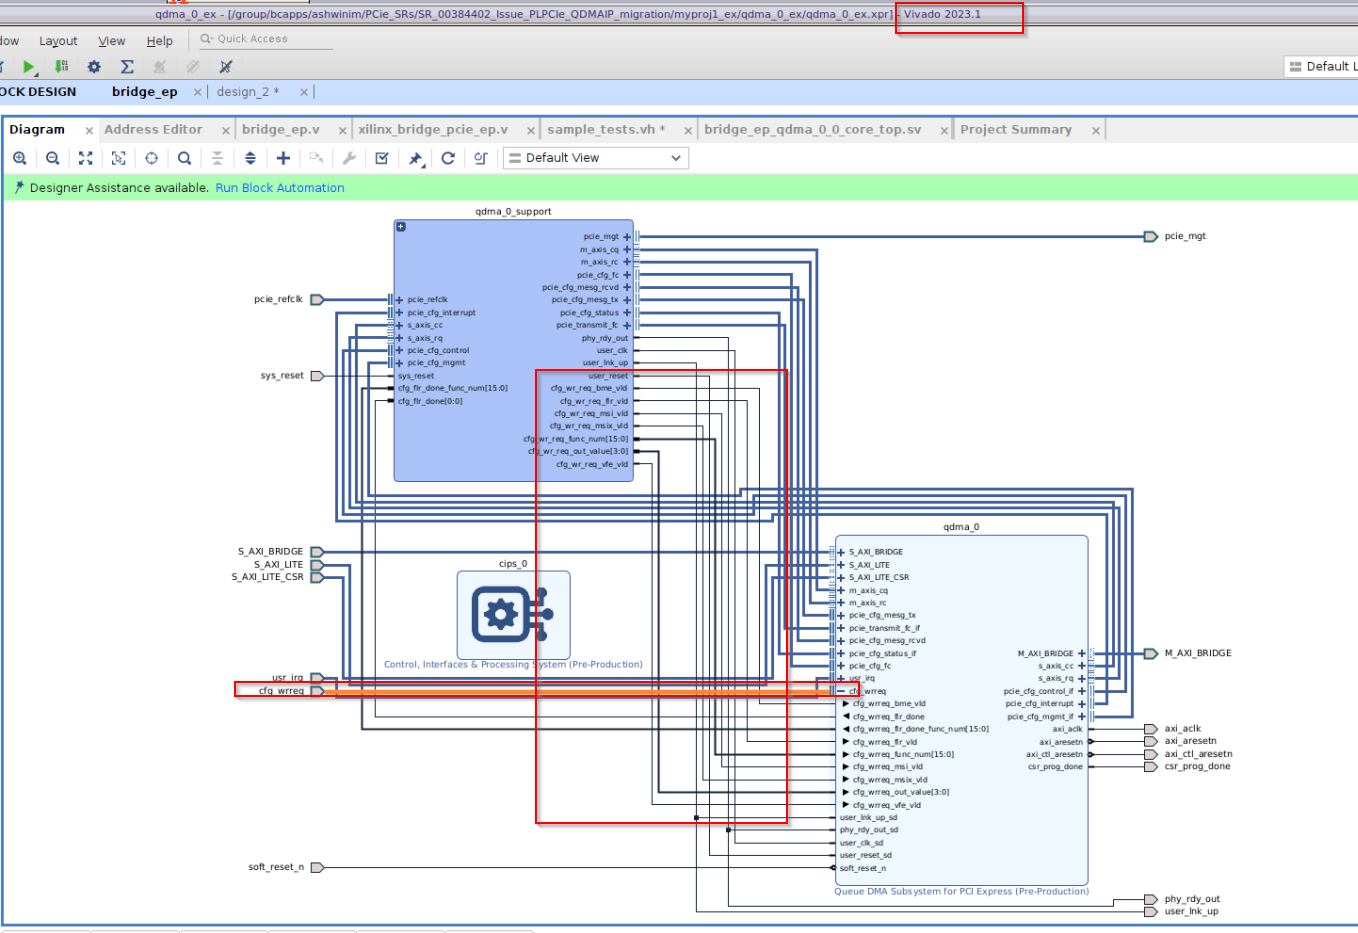Expand the pcie_mgt interface on qdma_0_support

point(627,237)
